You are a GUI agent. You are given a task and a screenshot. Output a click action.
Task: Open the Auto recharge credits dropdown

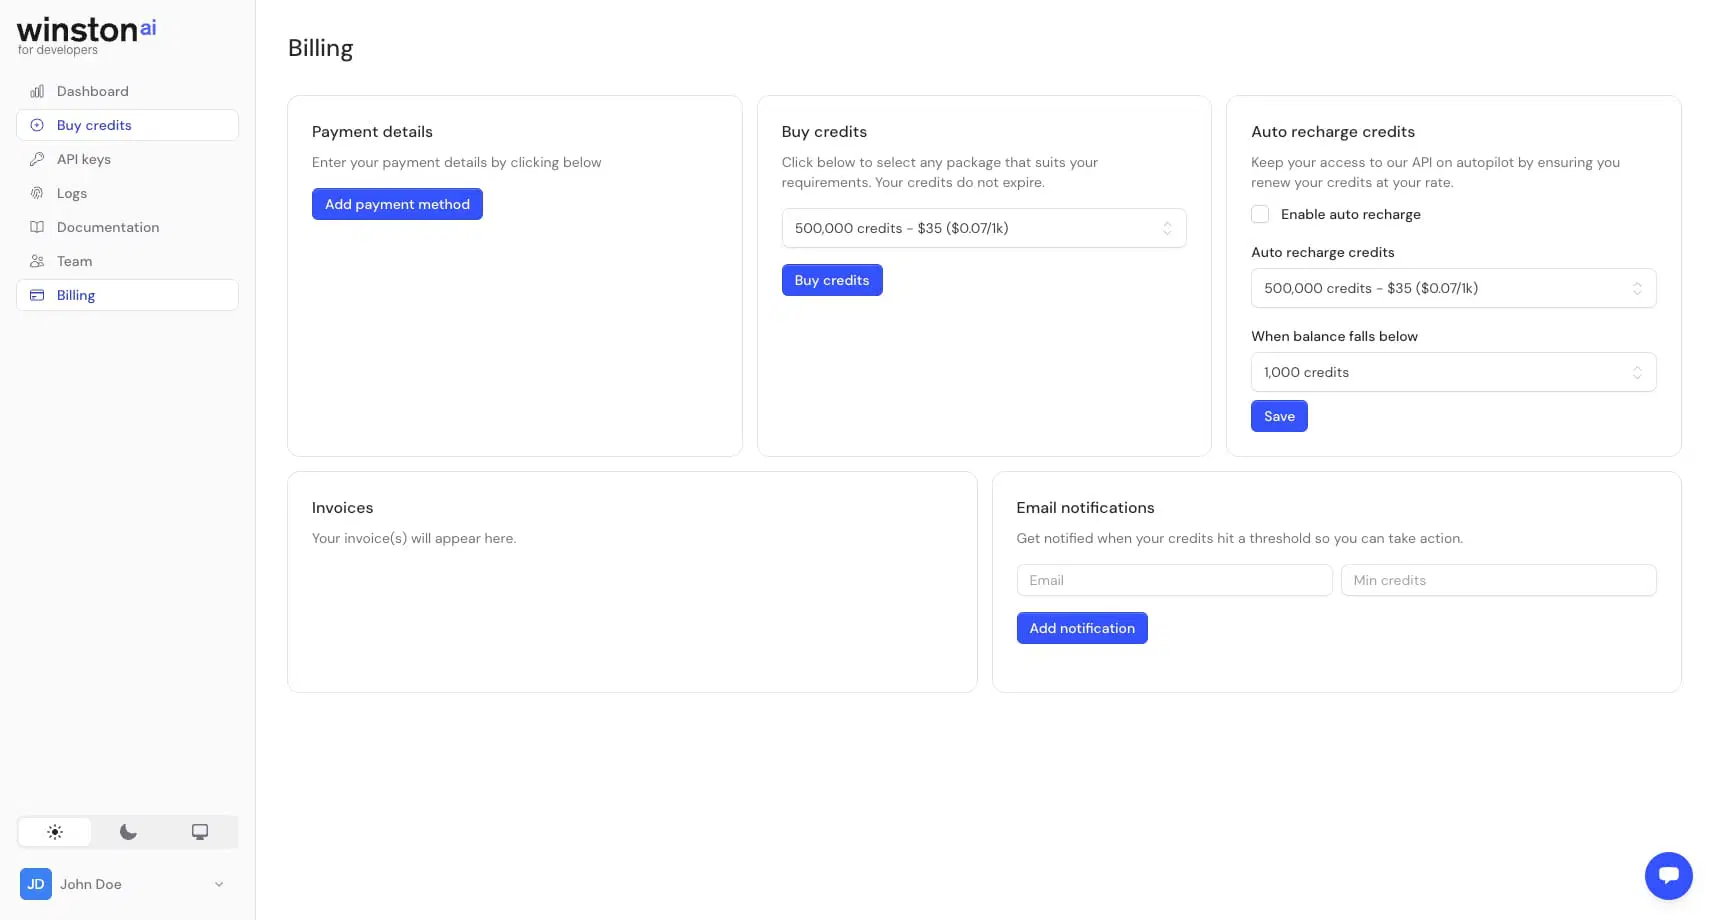(1453, 288)
